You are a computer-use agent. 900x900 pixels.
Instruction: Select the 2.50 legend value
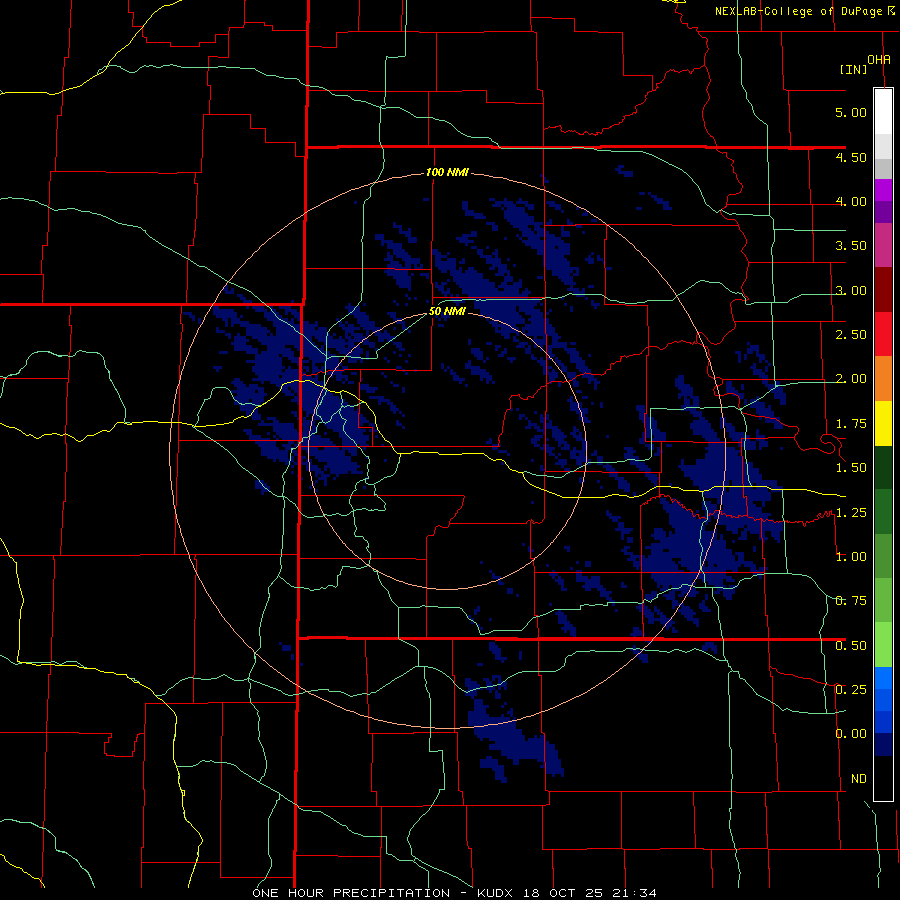pyautogui.click(x=851, y=335)
